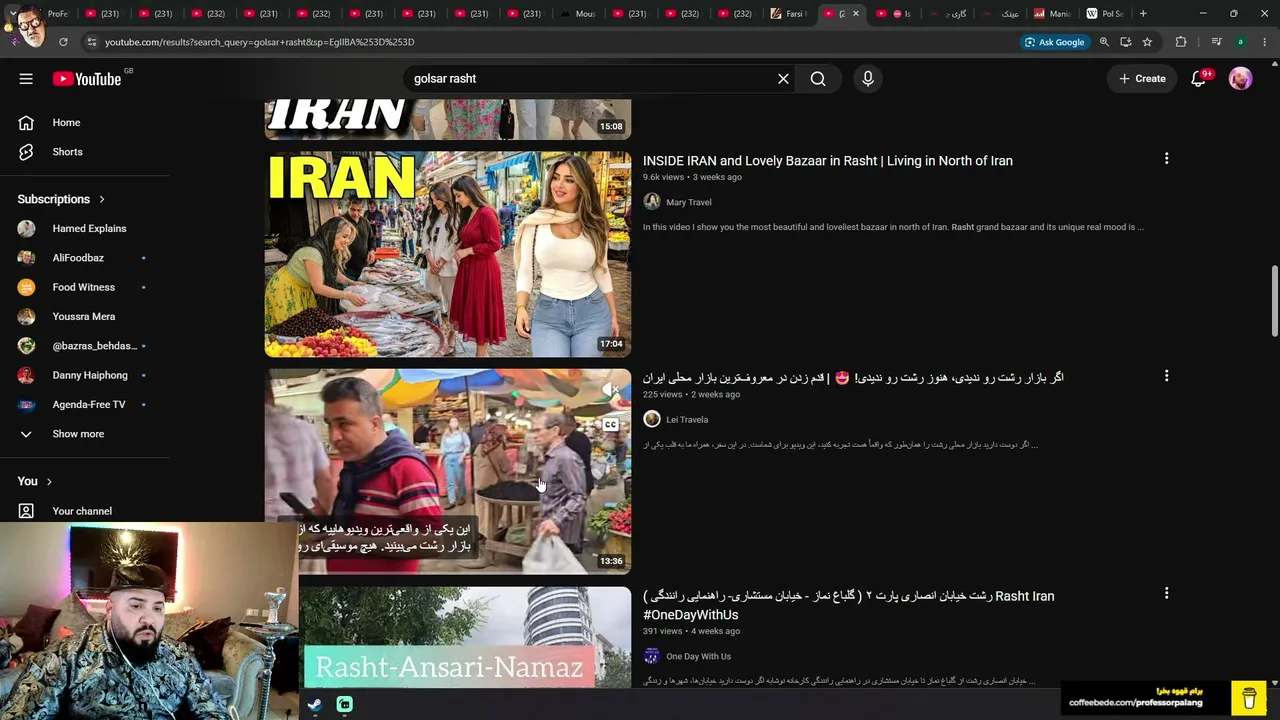
Task: Open the YouTube guide hamburger menu
Action: pyautogui.click(x=26, y=79)
